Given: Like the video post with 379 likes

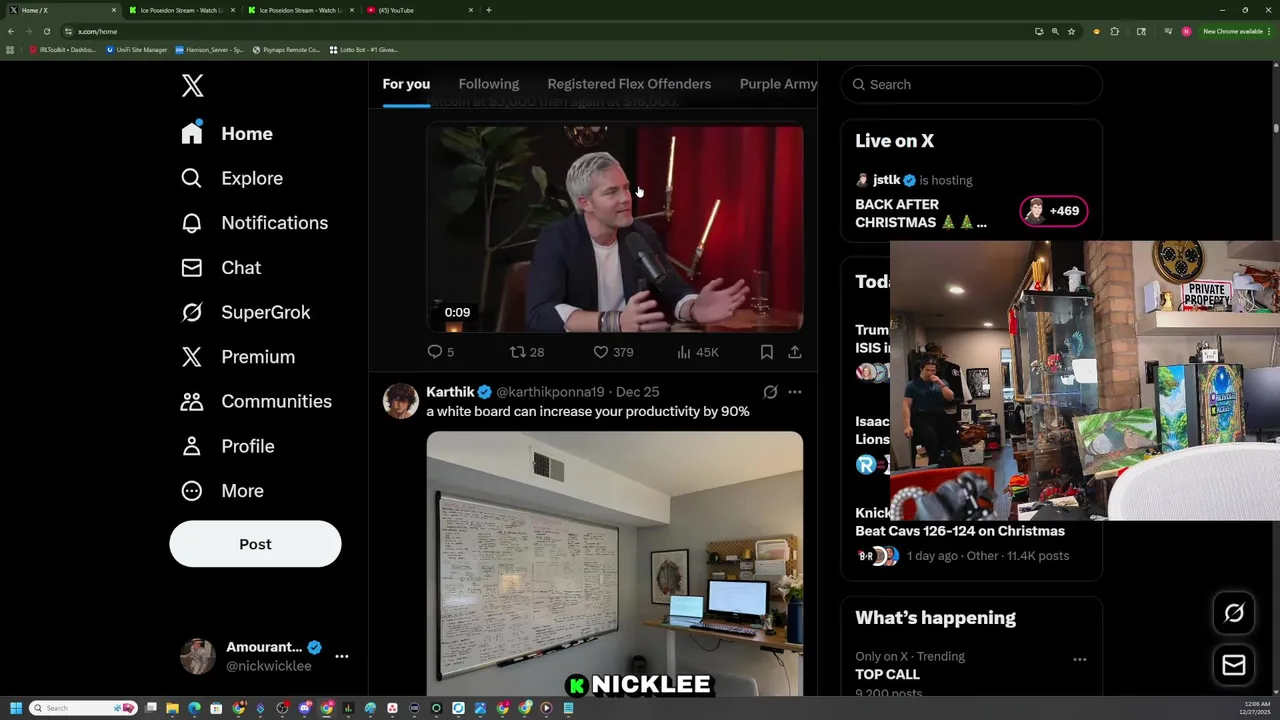Looking at the screenshot, I should (x=613, y=352).
